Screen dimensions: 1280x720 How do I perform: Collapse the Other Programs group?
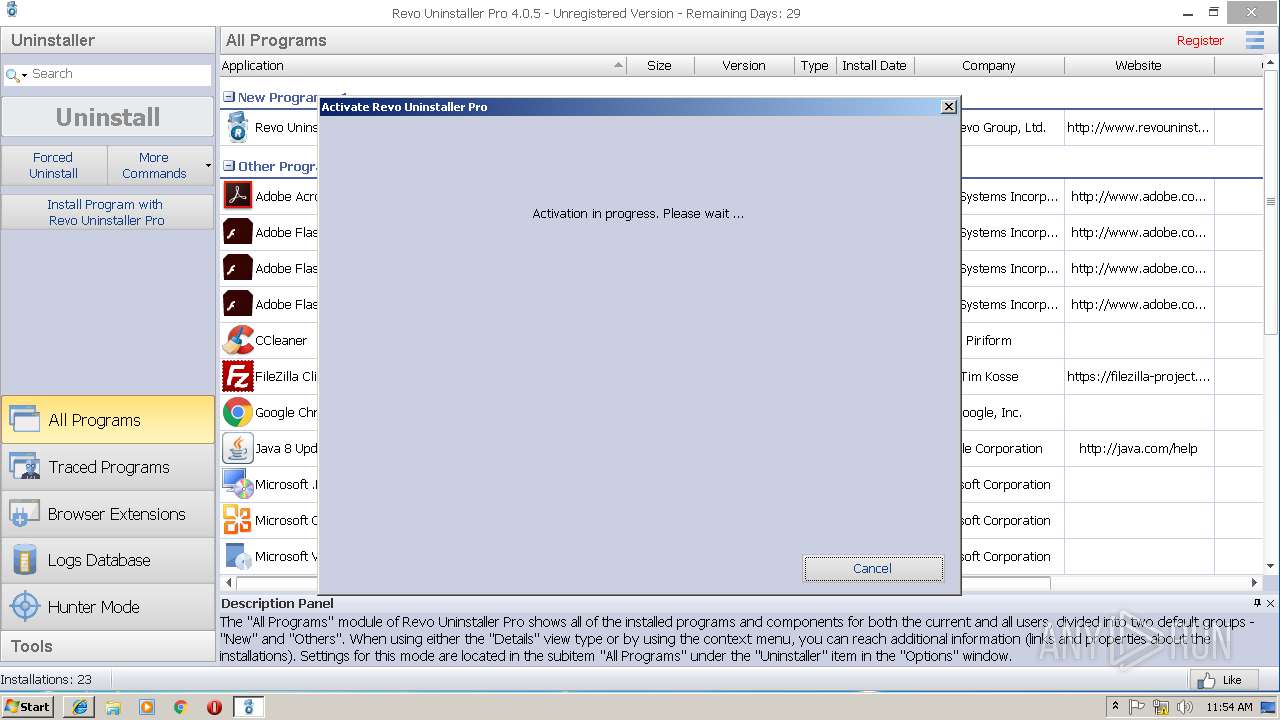(229, 166)
